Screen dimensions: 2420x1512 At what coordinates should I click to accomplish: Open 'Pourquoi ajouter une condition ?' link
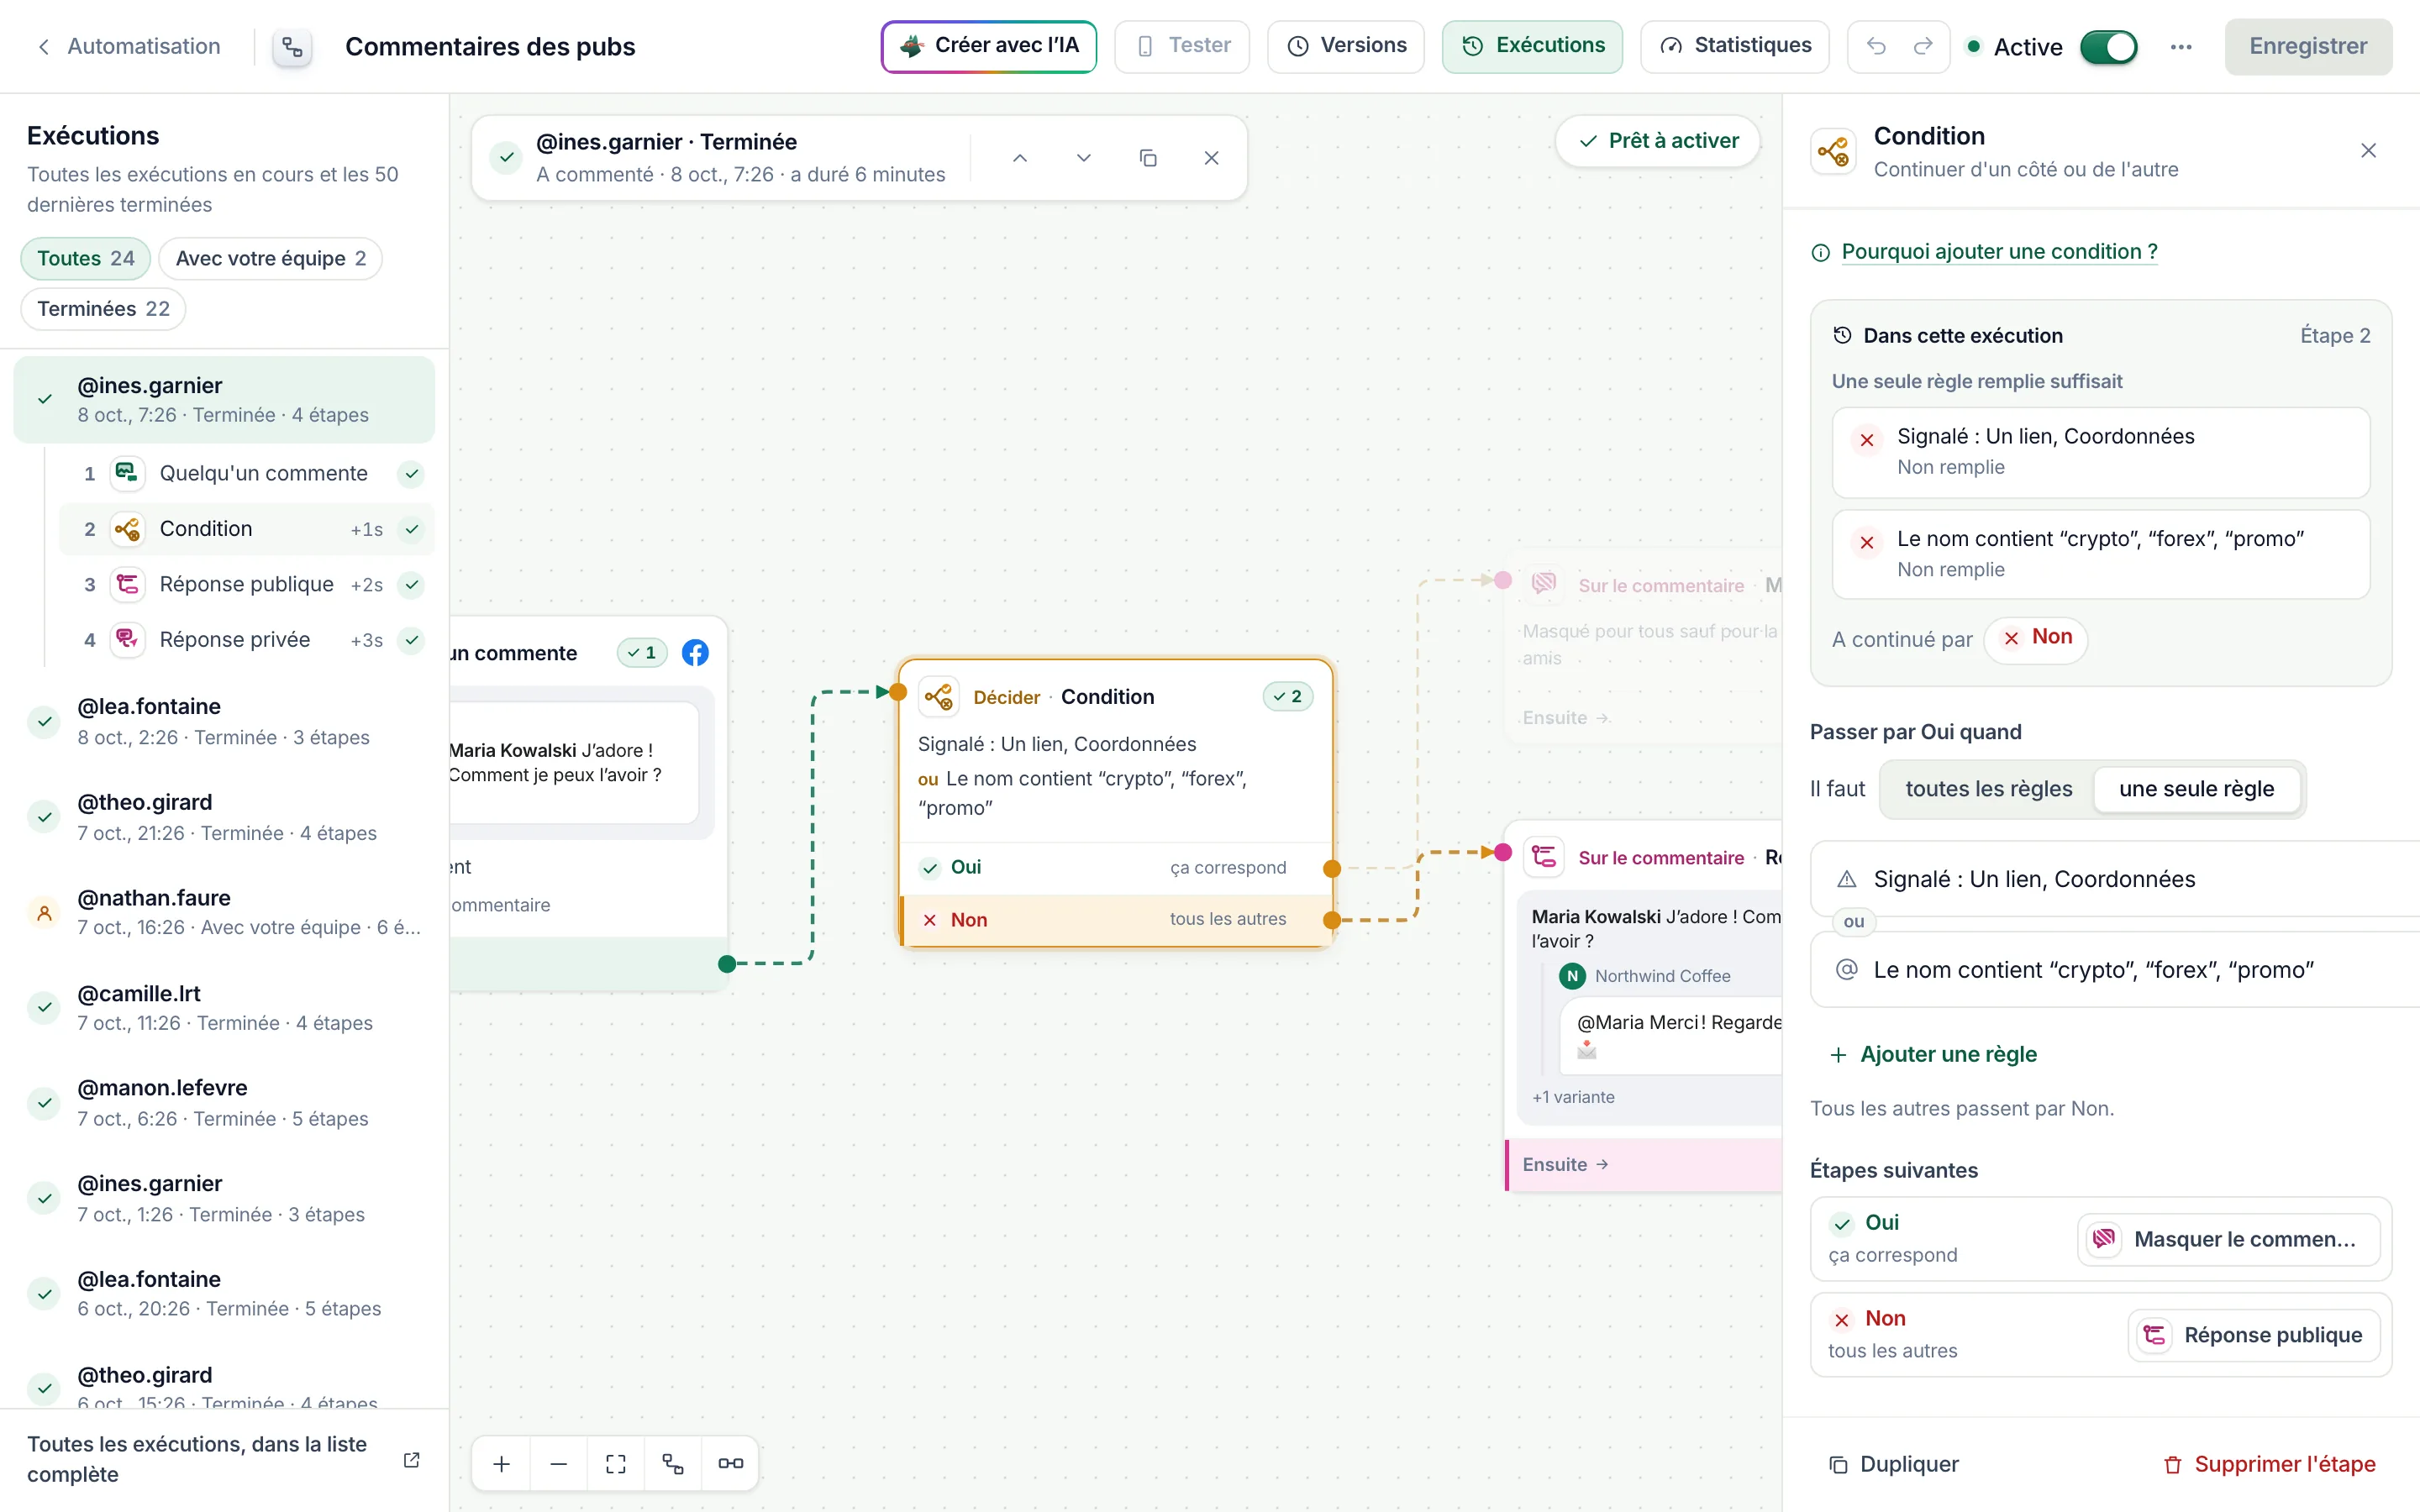[1999, 252]
